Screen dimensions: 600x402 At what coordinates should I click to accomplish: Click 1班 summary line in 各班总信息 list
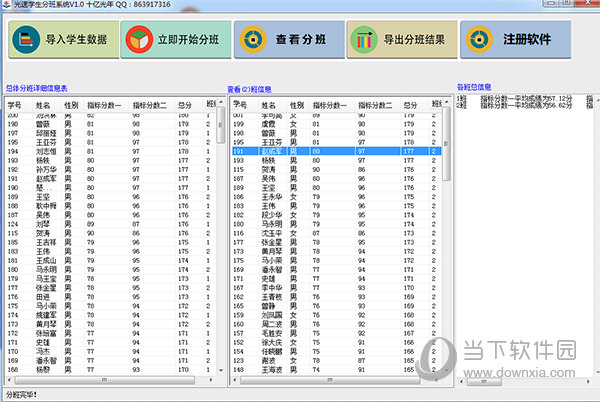(520, 99)
